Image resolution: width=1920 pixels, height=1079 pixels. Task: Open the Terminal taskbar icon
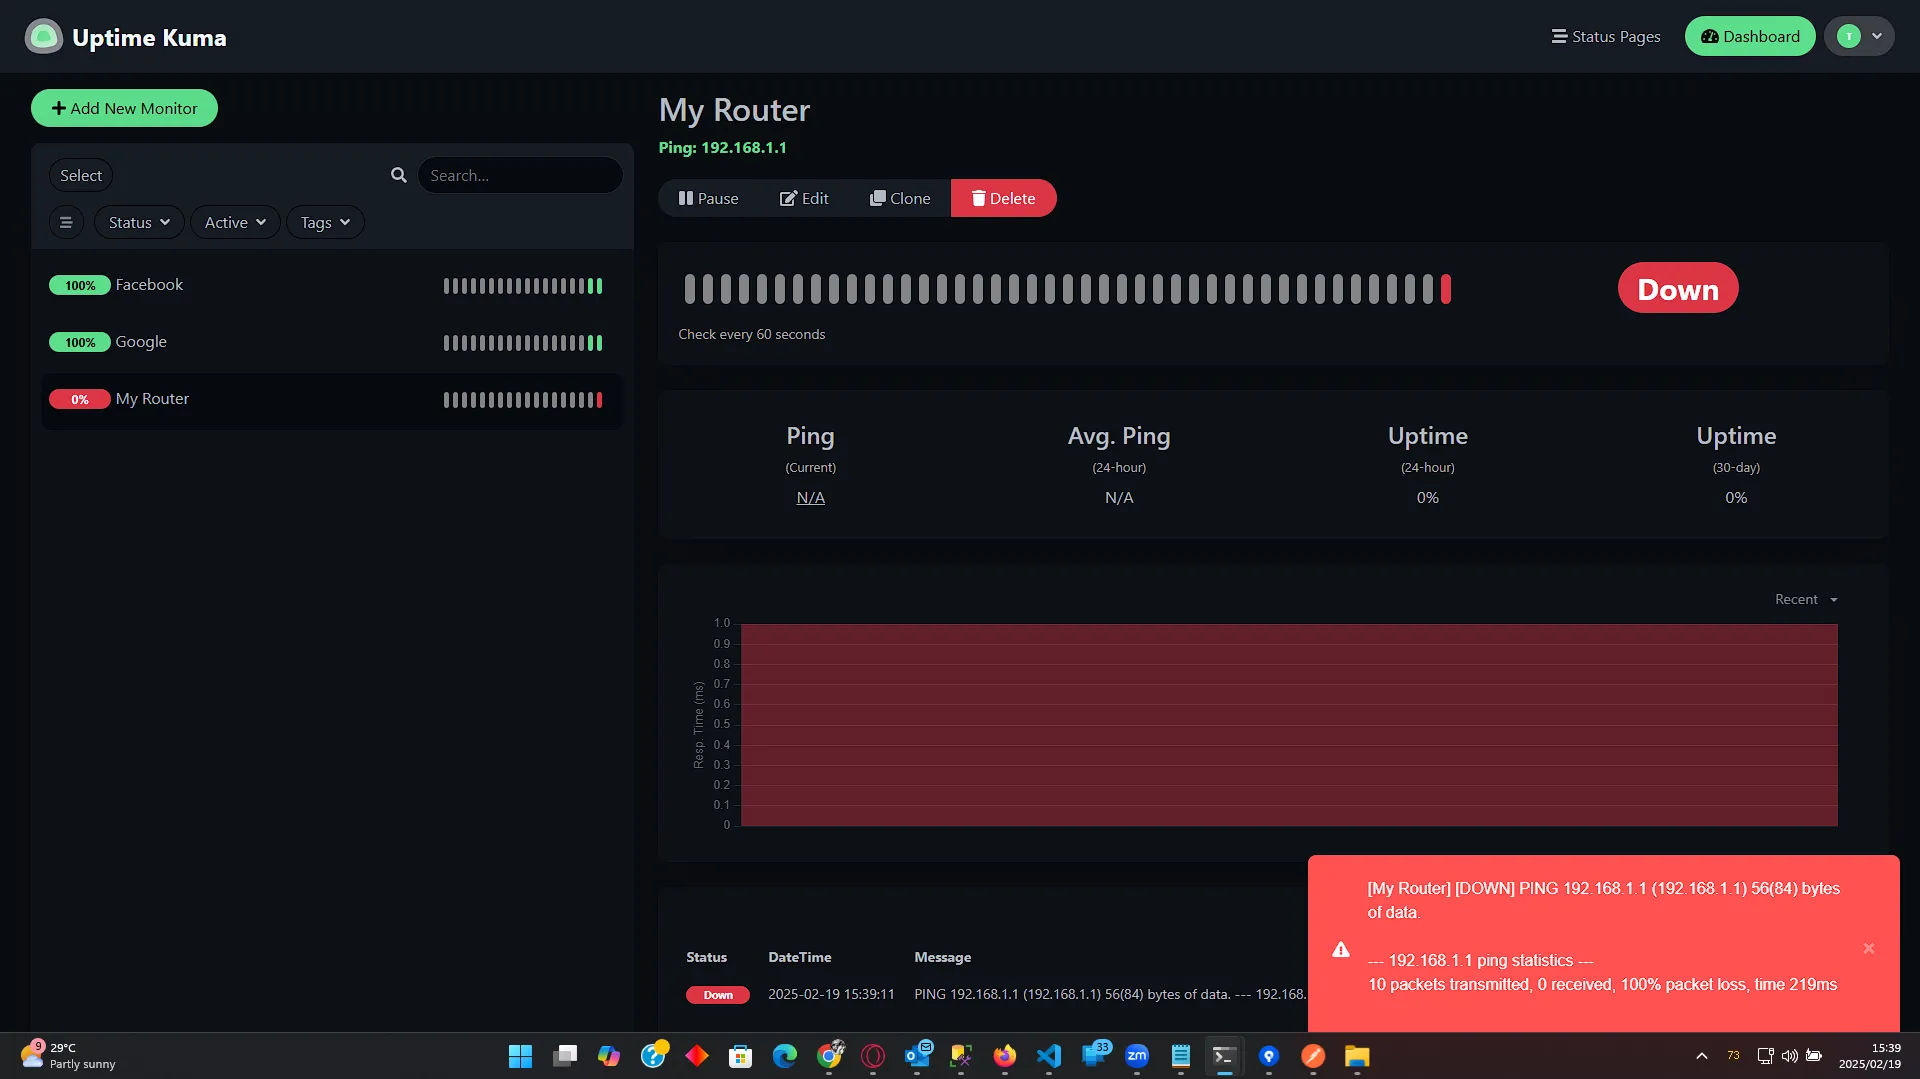1224,1056
